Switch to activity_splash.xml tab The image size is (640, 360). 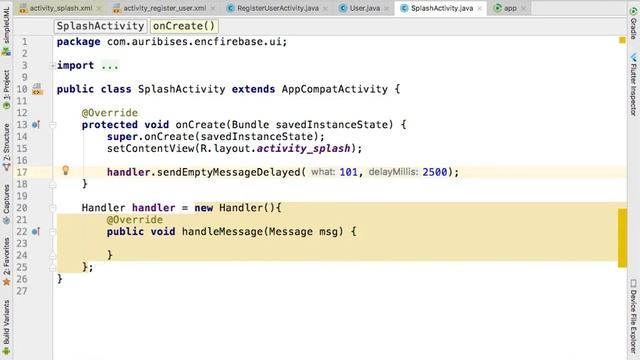click(61, 8)
